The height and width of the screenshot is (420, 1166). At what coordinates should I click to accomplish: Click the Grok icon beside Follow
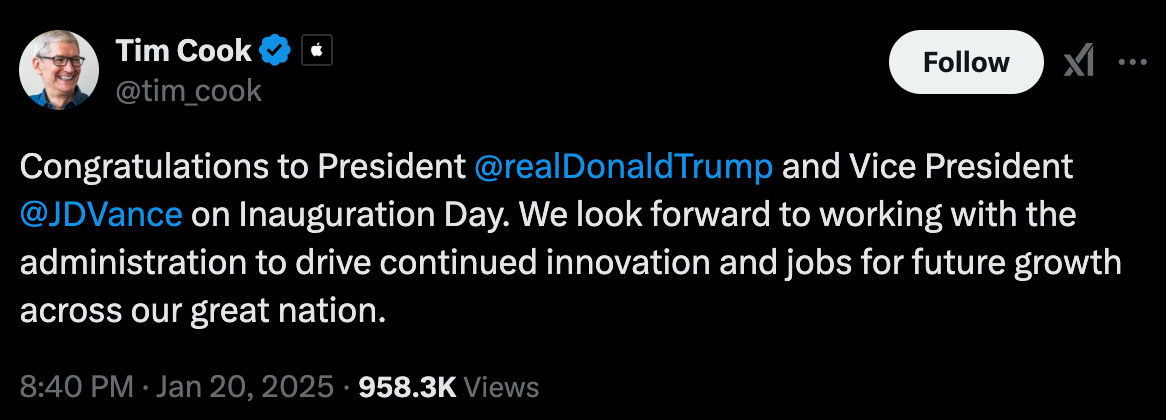[1078, 63]
